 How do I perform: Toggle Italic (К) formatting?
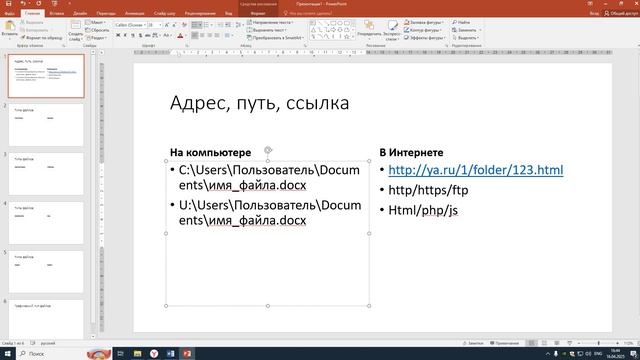[x=125, y=36]
